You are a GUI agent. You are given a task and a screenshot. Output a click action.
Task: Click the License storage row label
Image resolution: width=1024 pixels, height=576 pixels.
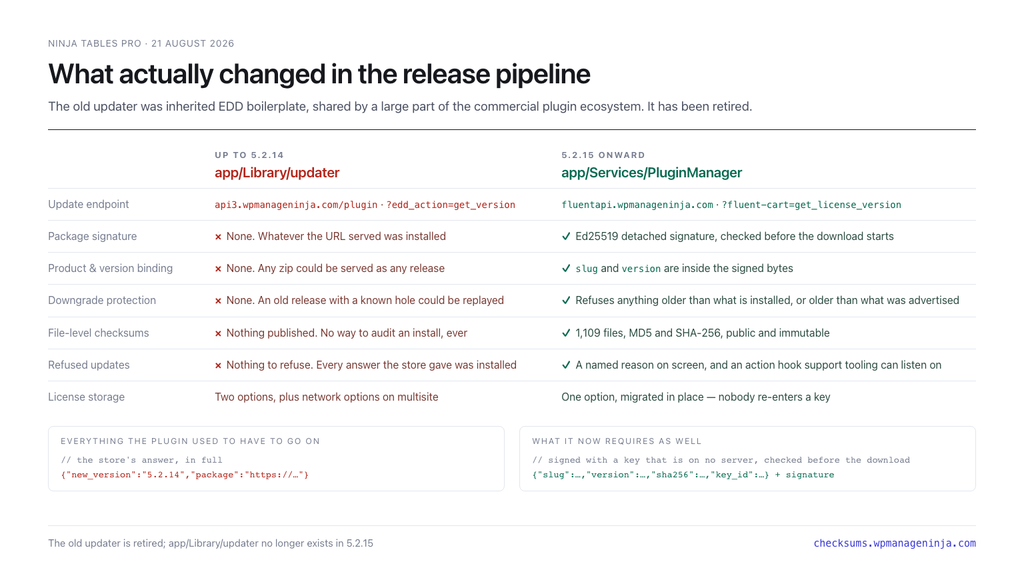pos(86,397)
